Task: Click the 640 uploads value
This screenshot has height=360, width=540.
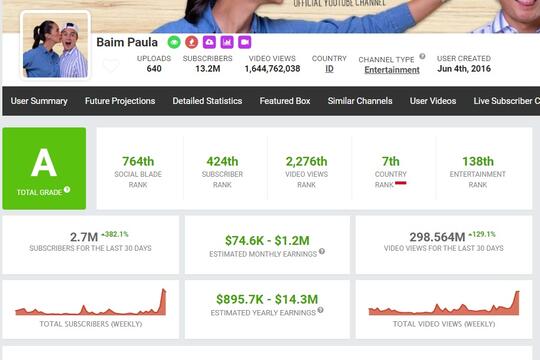Action: tap(154, 69)
